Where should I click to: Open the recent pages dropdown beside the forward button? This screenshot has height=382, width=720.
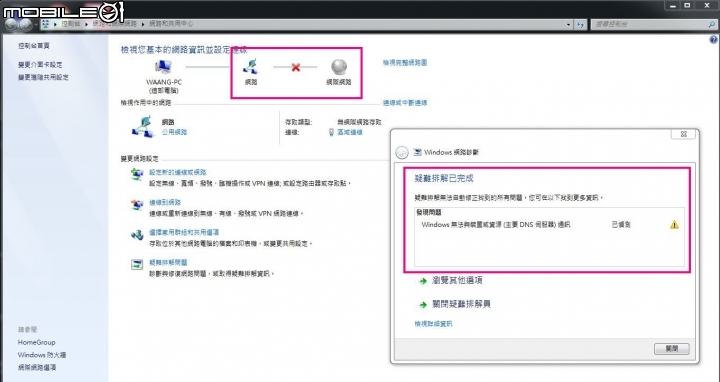(x=36, y=24)
